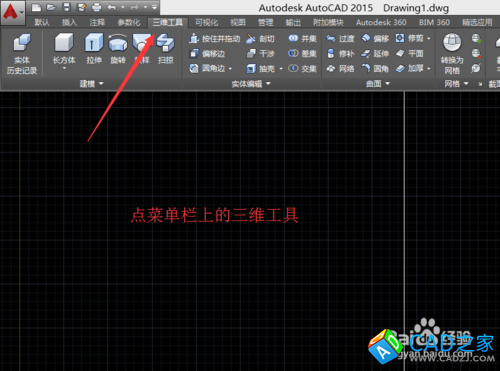
Task: Choose the 拉伸 extrude tool
Action: [x=94, y=48]
